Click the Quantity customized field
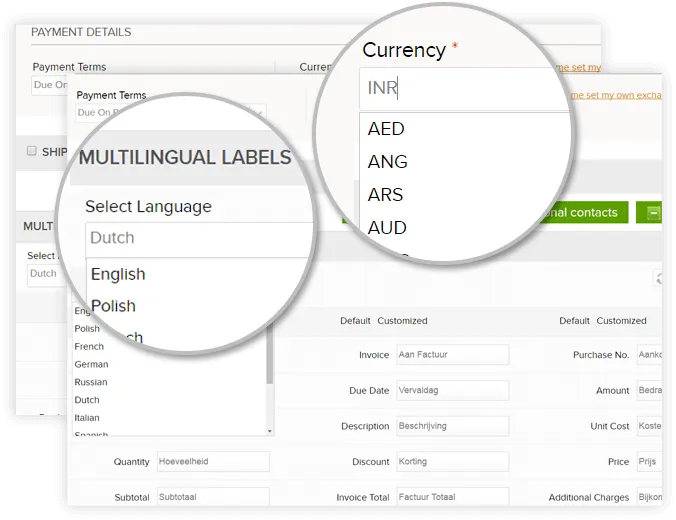The width and height of the screenshot is (676, 520). 213,461
